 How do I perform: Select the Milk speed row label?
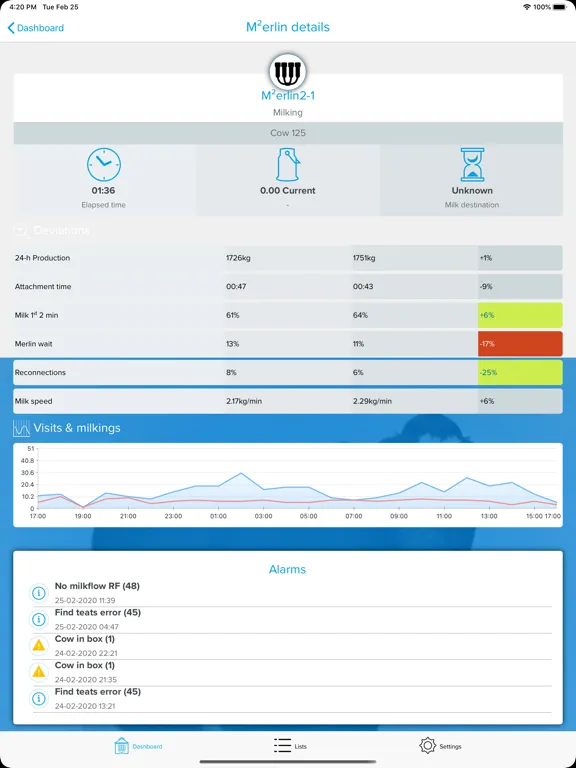click(x=34, y=401)
